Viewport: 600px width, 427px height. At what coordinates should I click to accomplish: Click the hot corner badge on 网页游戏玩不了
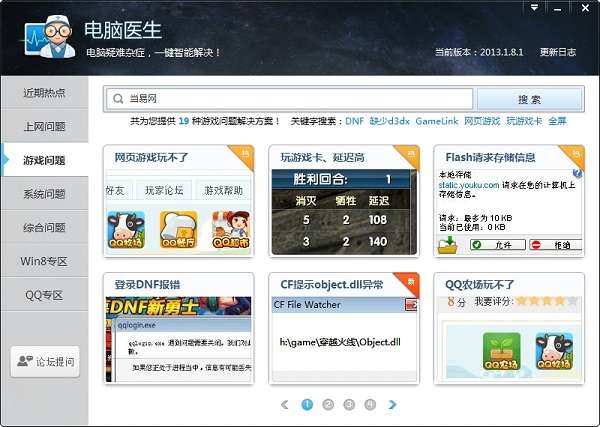tap(244, 155)
